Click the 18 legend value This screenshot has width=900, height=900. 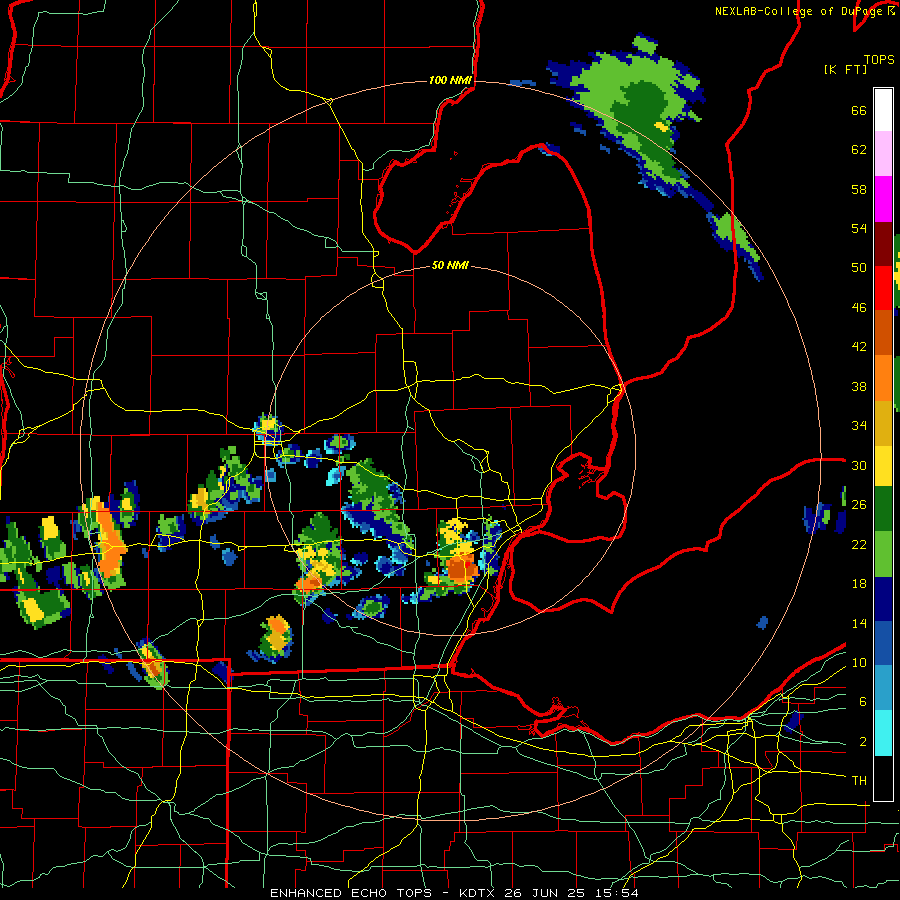(859, 584)
